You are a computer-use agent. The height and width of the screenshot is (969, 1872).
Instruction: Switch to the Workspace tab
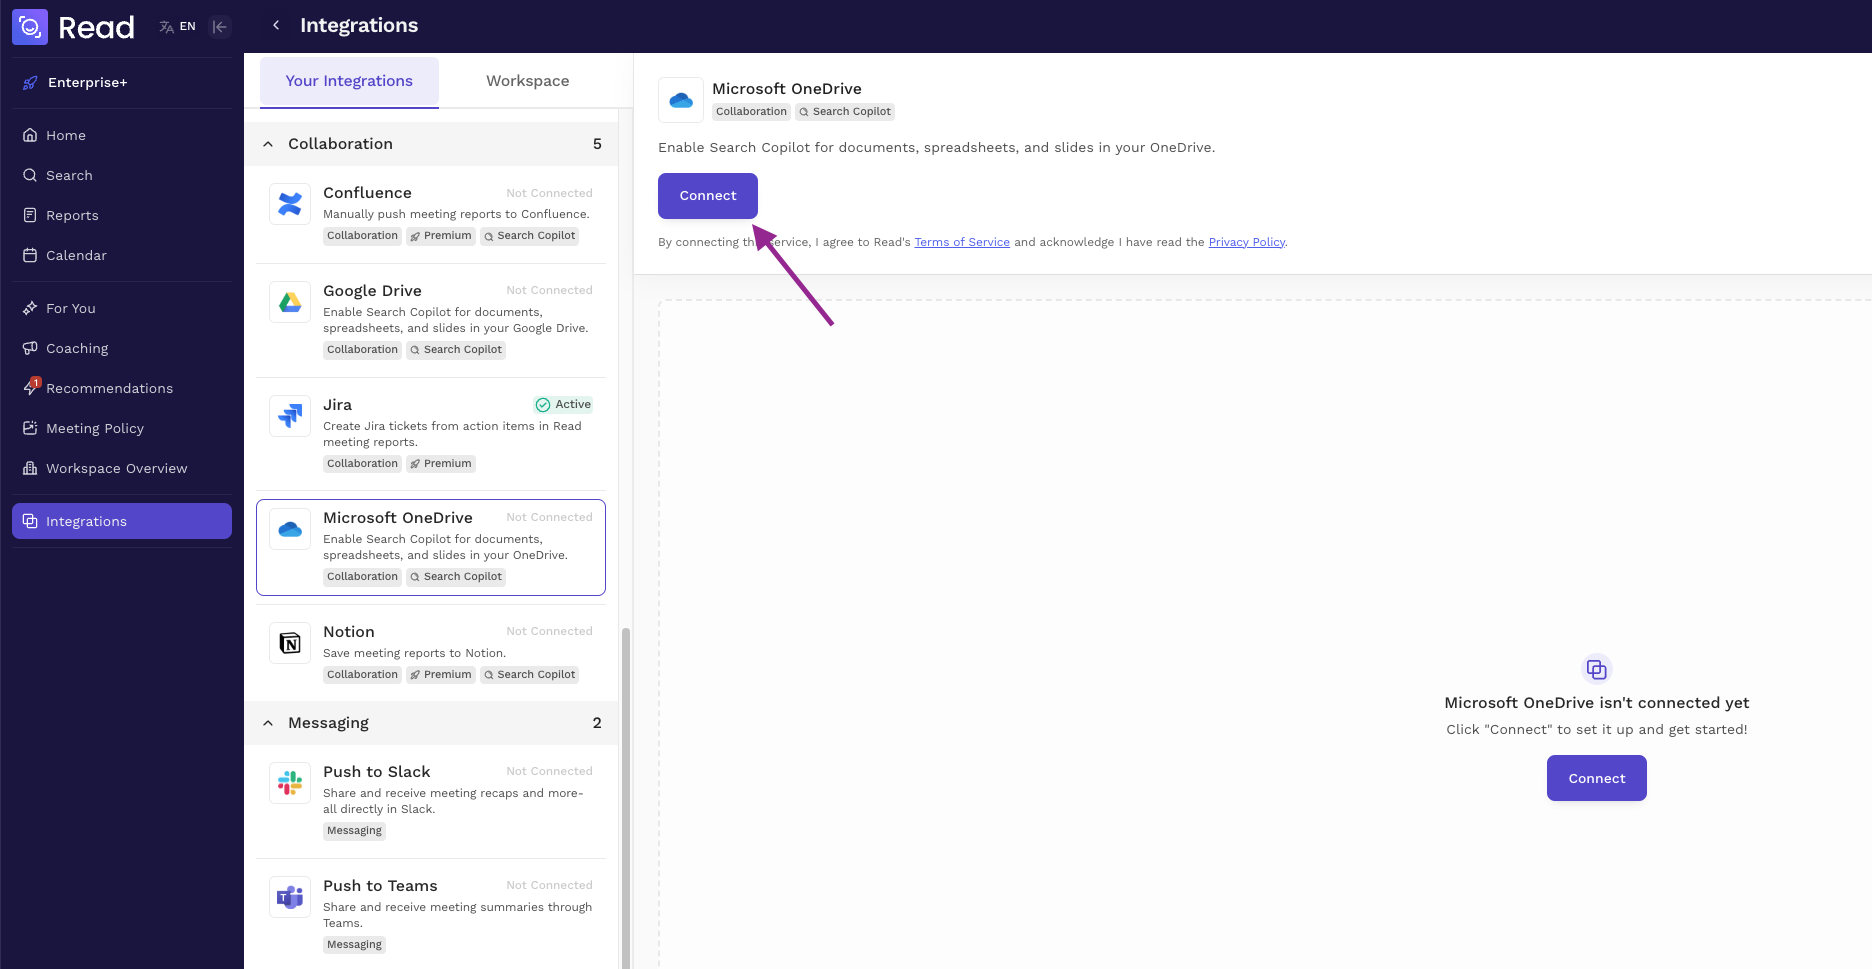point(528,81)
